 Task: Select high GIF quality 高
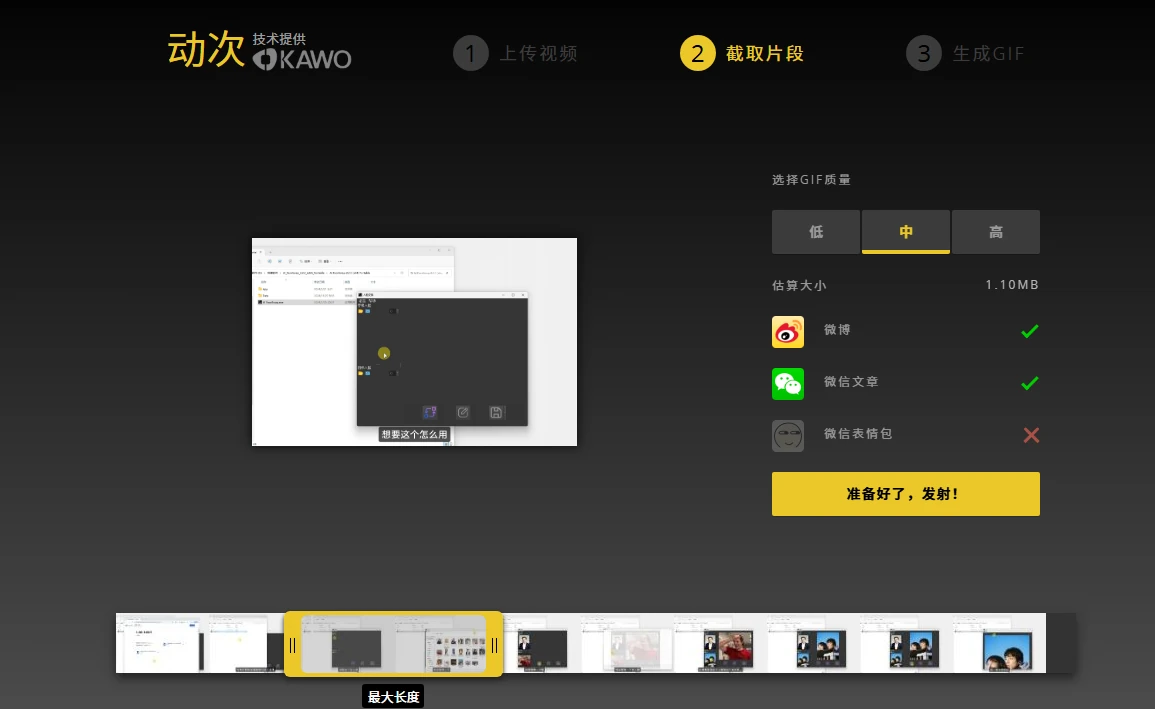[x=996, y=232]
